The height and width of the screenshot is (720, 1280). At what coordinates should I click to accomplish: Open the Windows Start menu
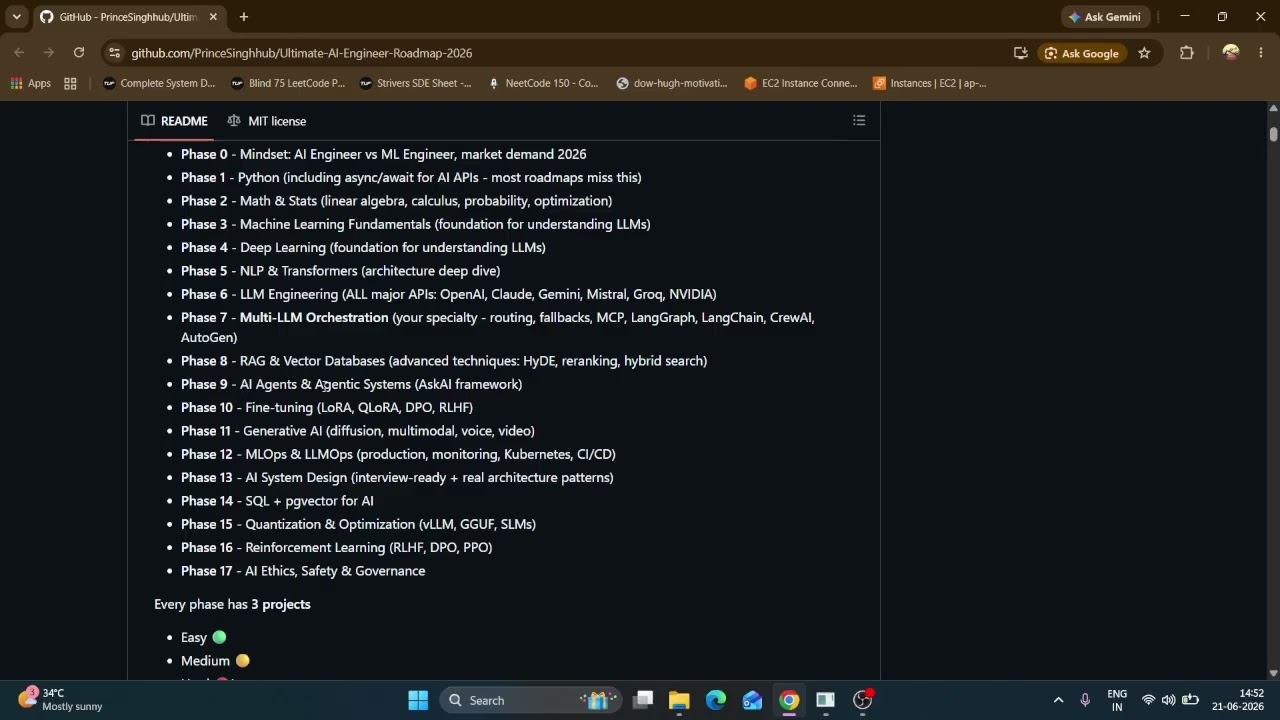click(x=418, y=700)
